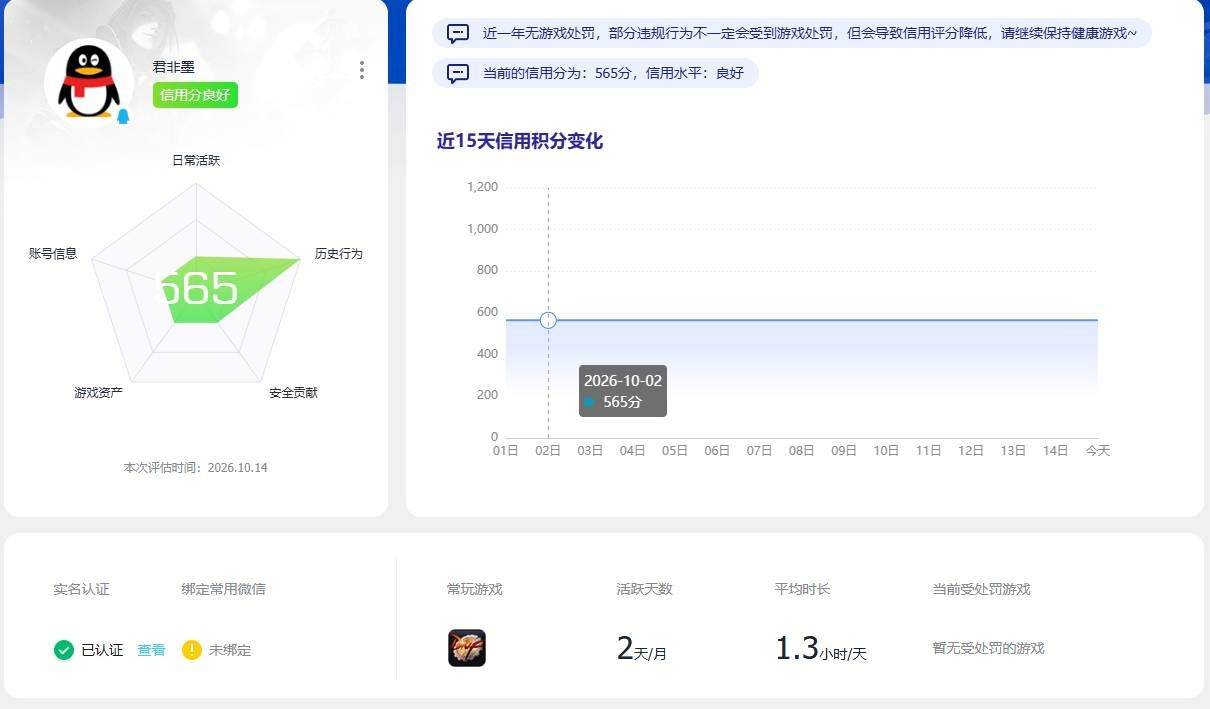The height and width of the screenshot is (709, 1210).
Task: Click the 565 score in the radar chart
Action: (198, 289)
